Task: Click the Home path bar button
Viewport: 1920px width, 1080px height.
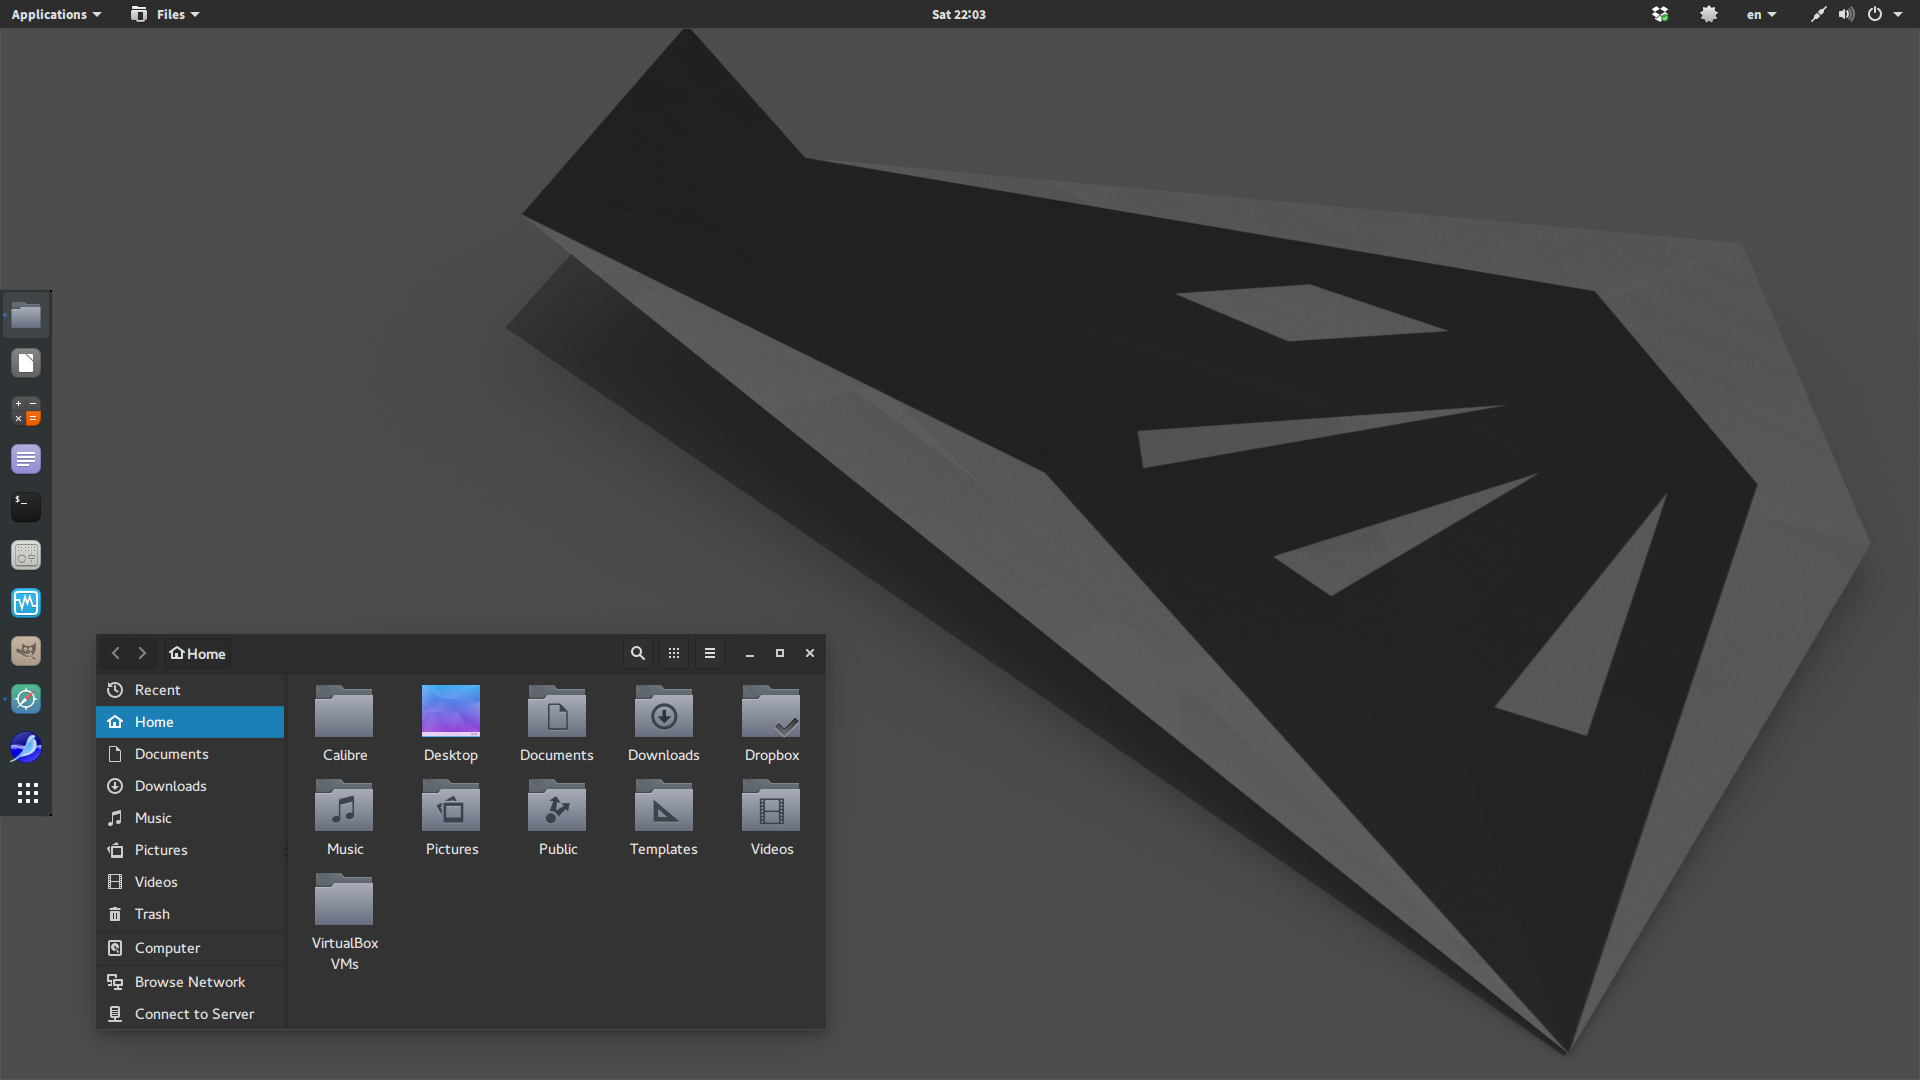Action: (x=198, y=653)
